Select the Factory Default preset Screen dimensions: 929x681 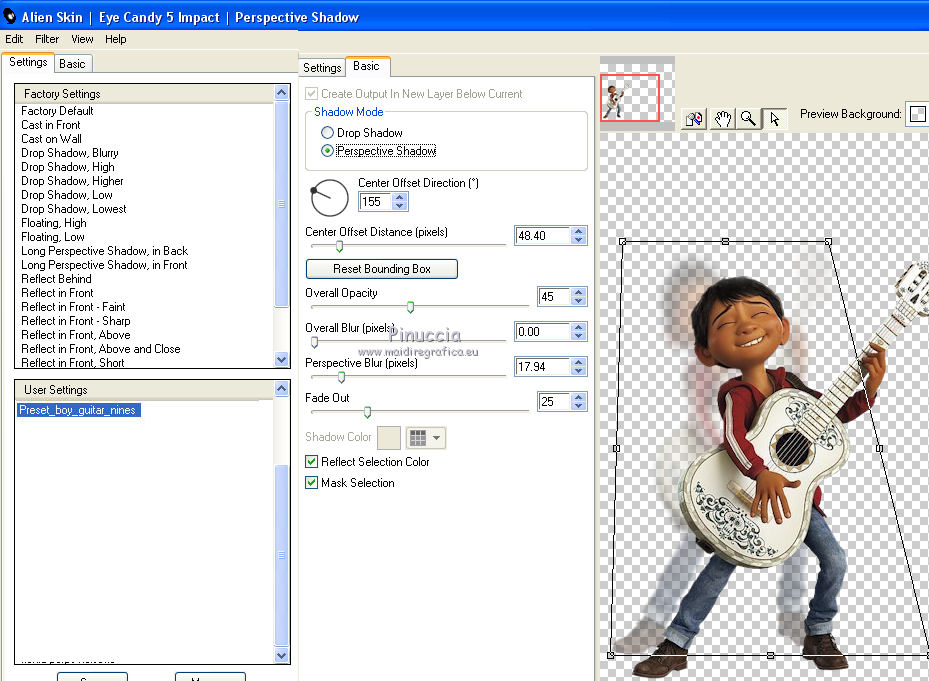point(57,111)
